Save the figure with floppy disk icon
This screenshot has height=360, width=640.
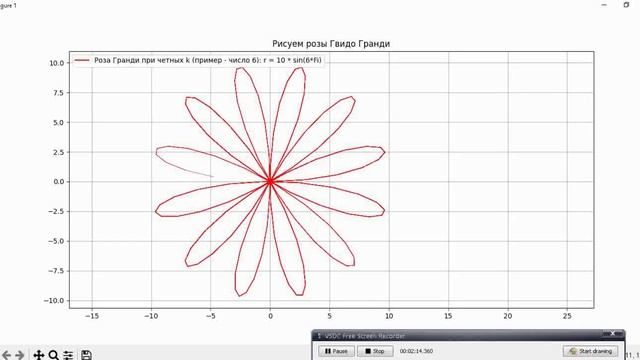click(86, 355)
